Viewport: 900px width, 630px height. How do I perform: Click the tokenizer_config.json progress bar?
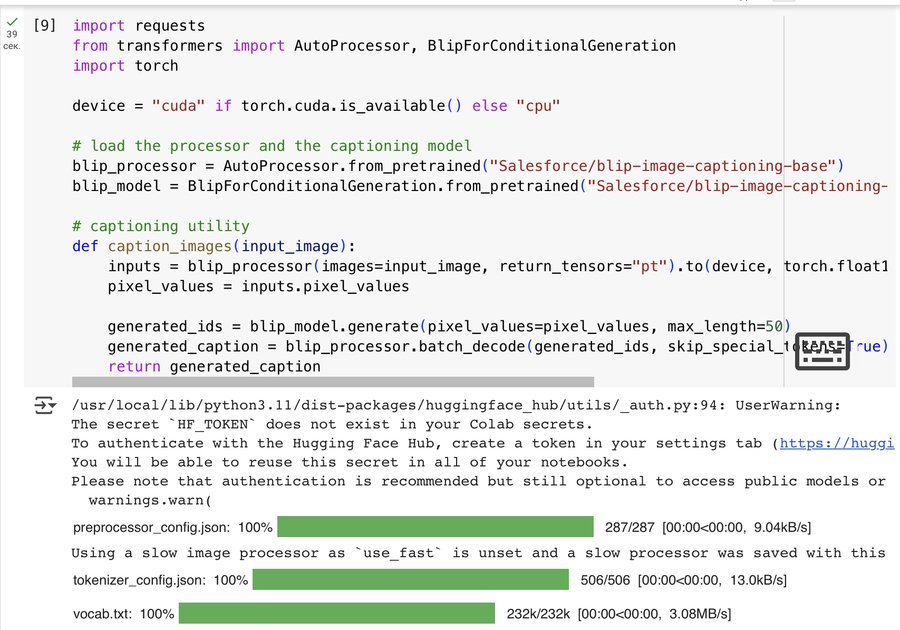[410, 580]
